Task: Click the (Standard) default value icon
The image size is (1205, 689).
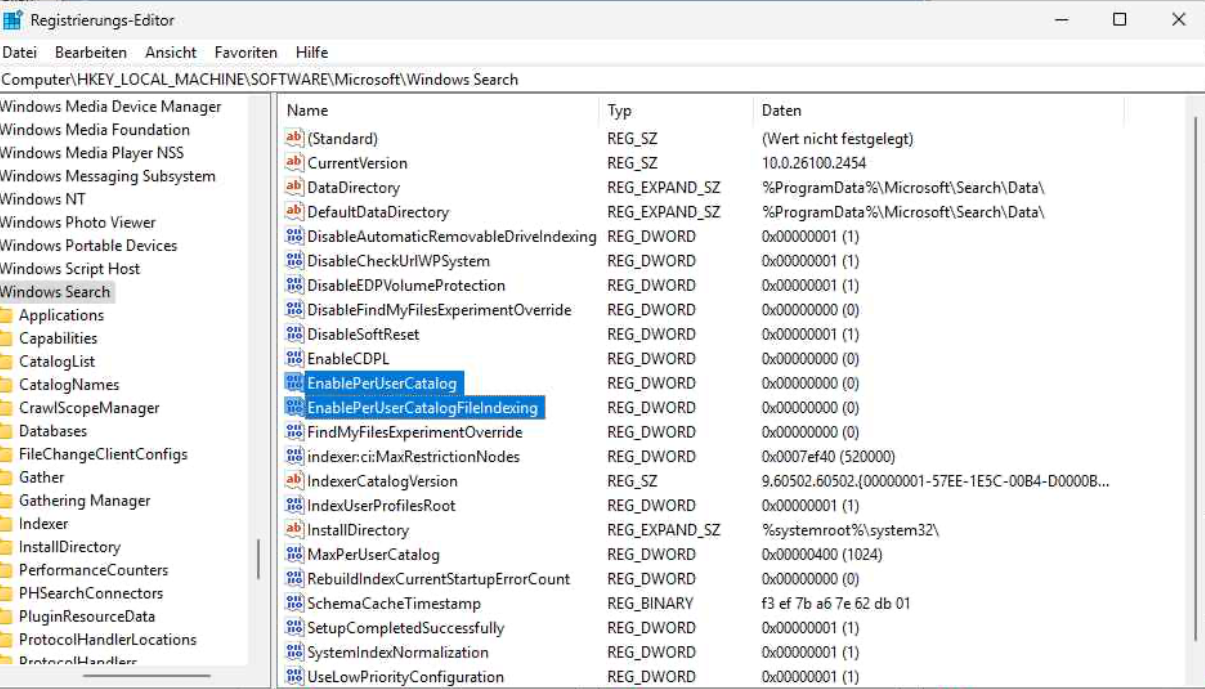Action: point(294,138)
